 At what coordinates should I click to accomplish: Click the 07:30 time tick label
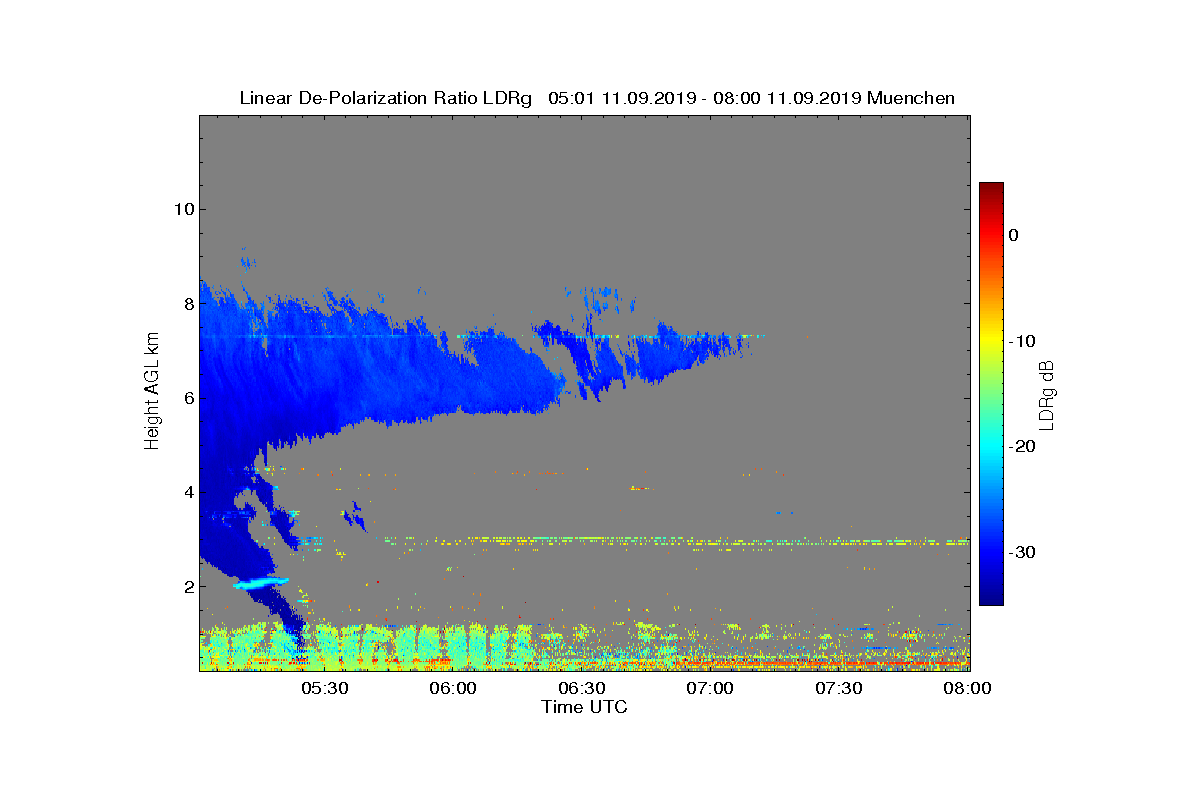pos(839,688)
